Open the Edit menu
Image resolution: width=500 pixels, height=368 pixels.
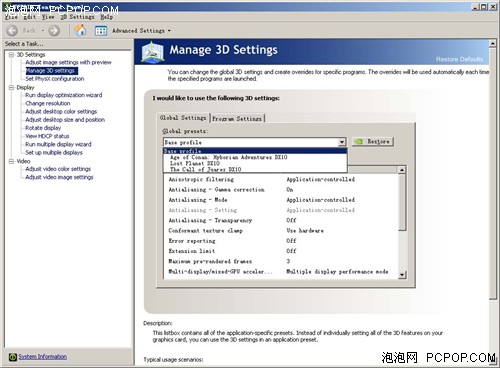coord(30,17)
